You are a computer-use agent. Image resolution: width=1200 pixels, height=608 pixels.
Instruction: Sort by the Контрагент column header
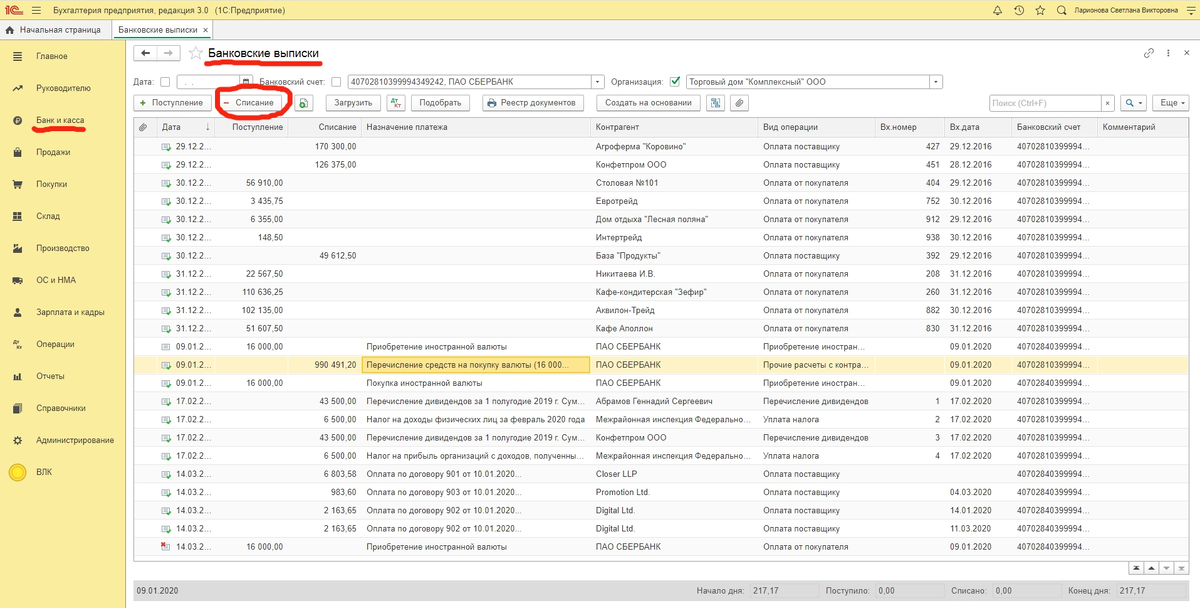(x=675, y=127)
